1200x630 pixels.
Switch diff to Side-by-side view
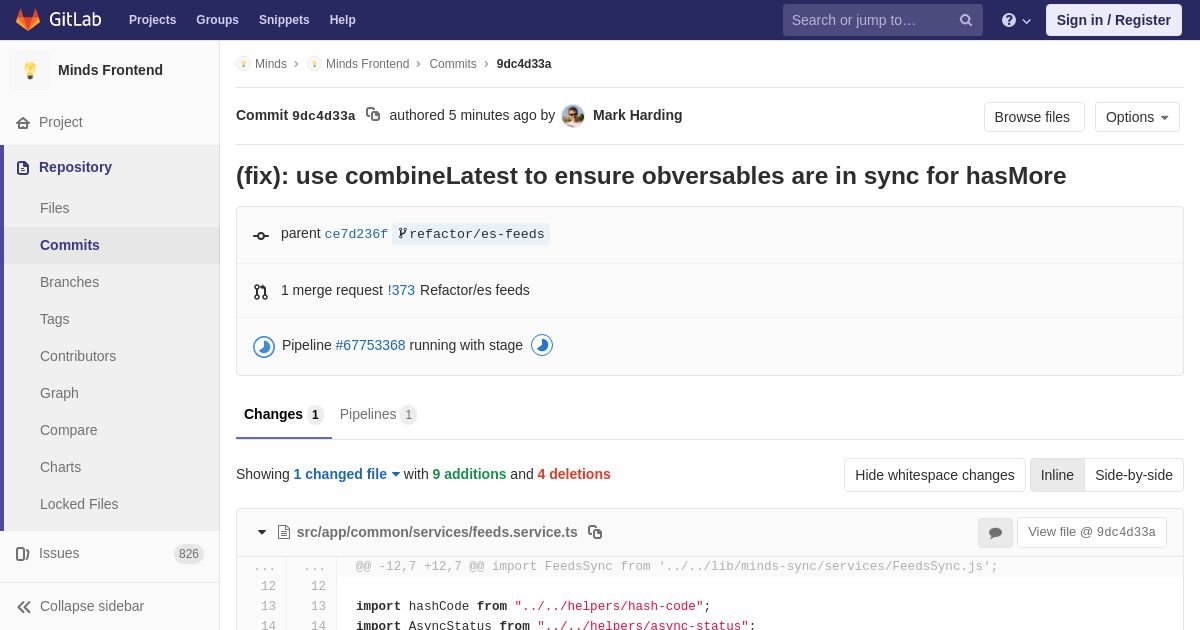[x=1134, y=475]
